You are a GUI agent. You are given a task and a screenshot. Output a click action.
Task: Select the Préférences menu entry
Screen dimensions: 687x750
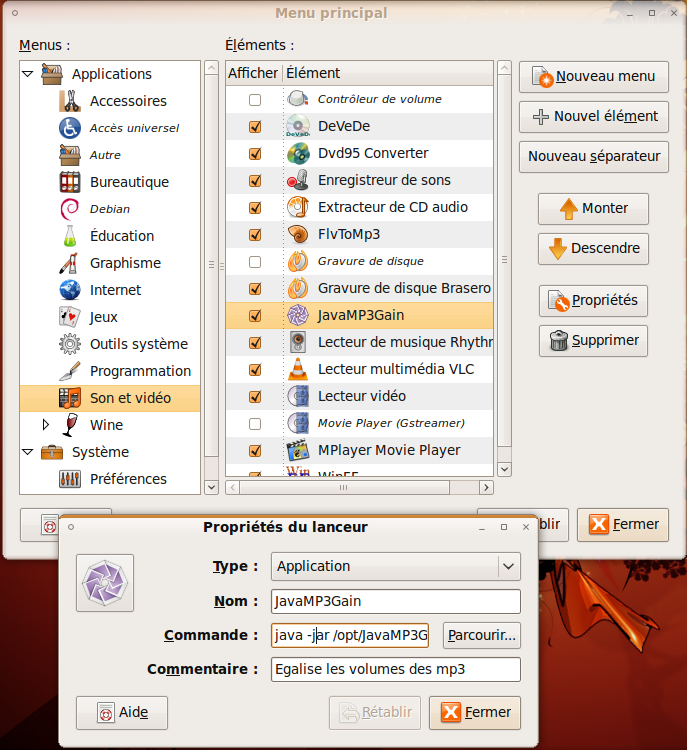[x=128, y=479]
